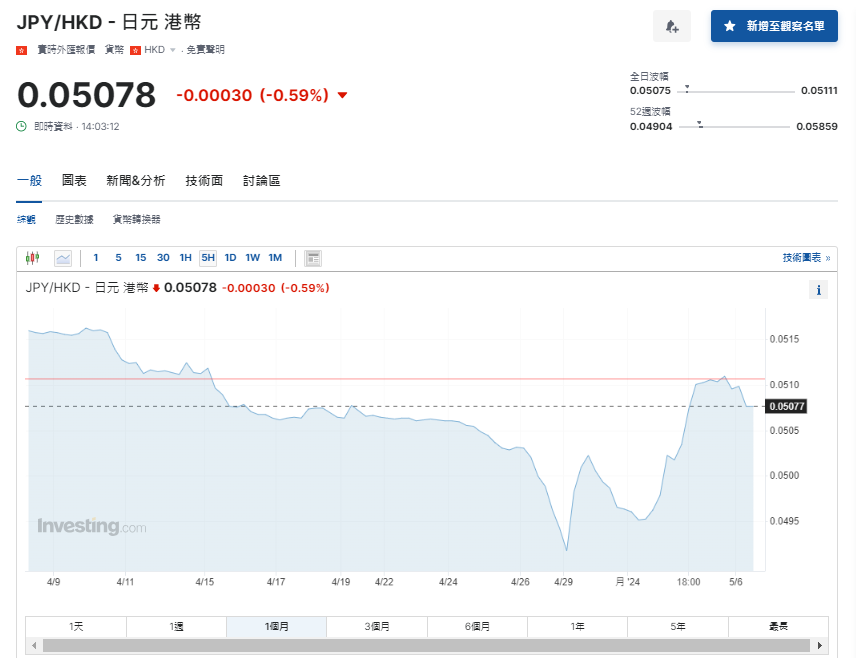This screenshot has height=658, width=856.
Task: Select the 5H chart interval
Action: (206, 257)
